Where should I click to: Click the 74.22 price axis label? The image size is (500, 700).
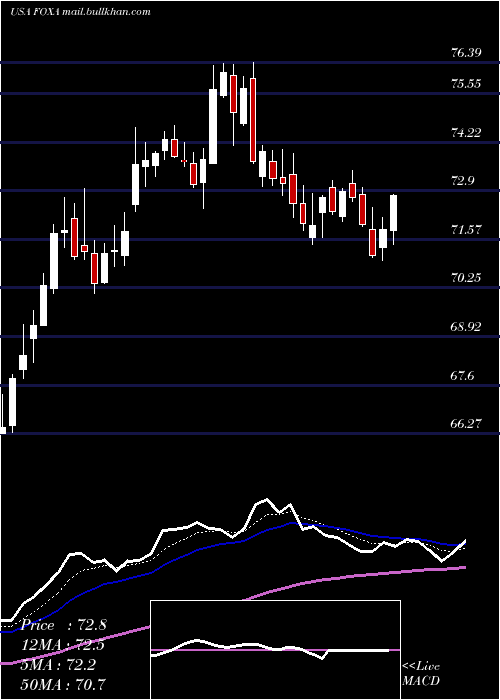pyautogui.click(x=466, y=132)
